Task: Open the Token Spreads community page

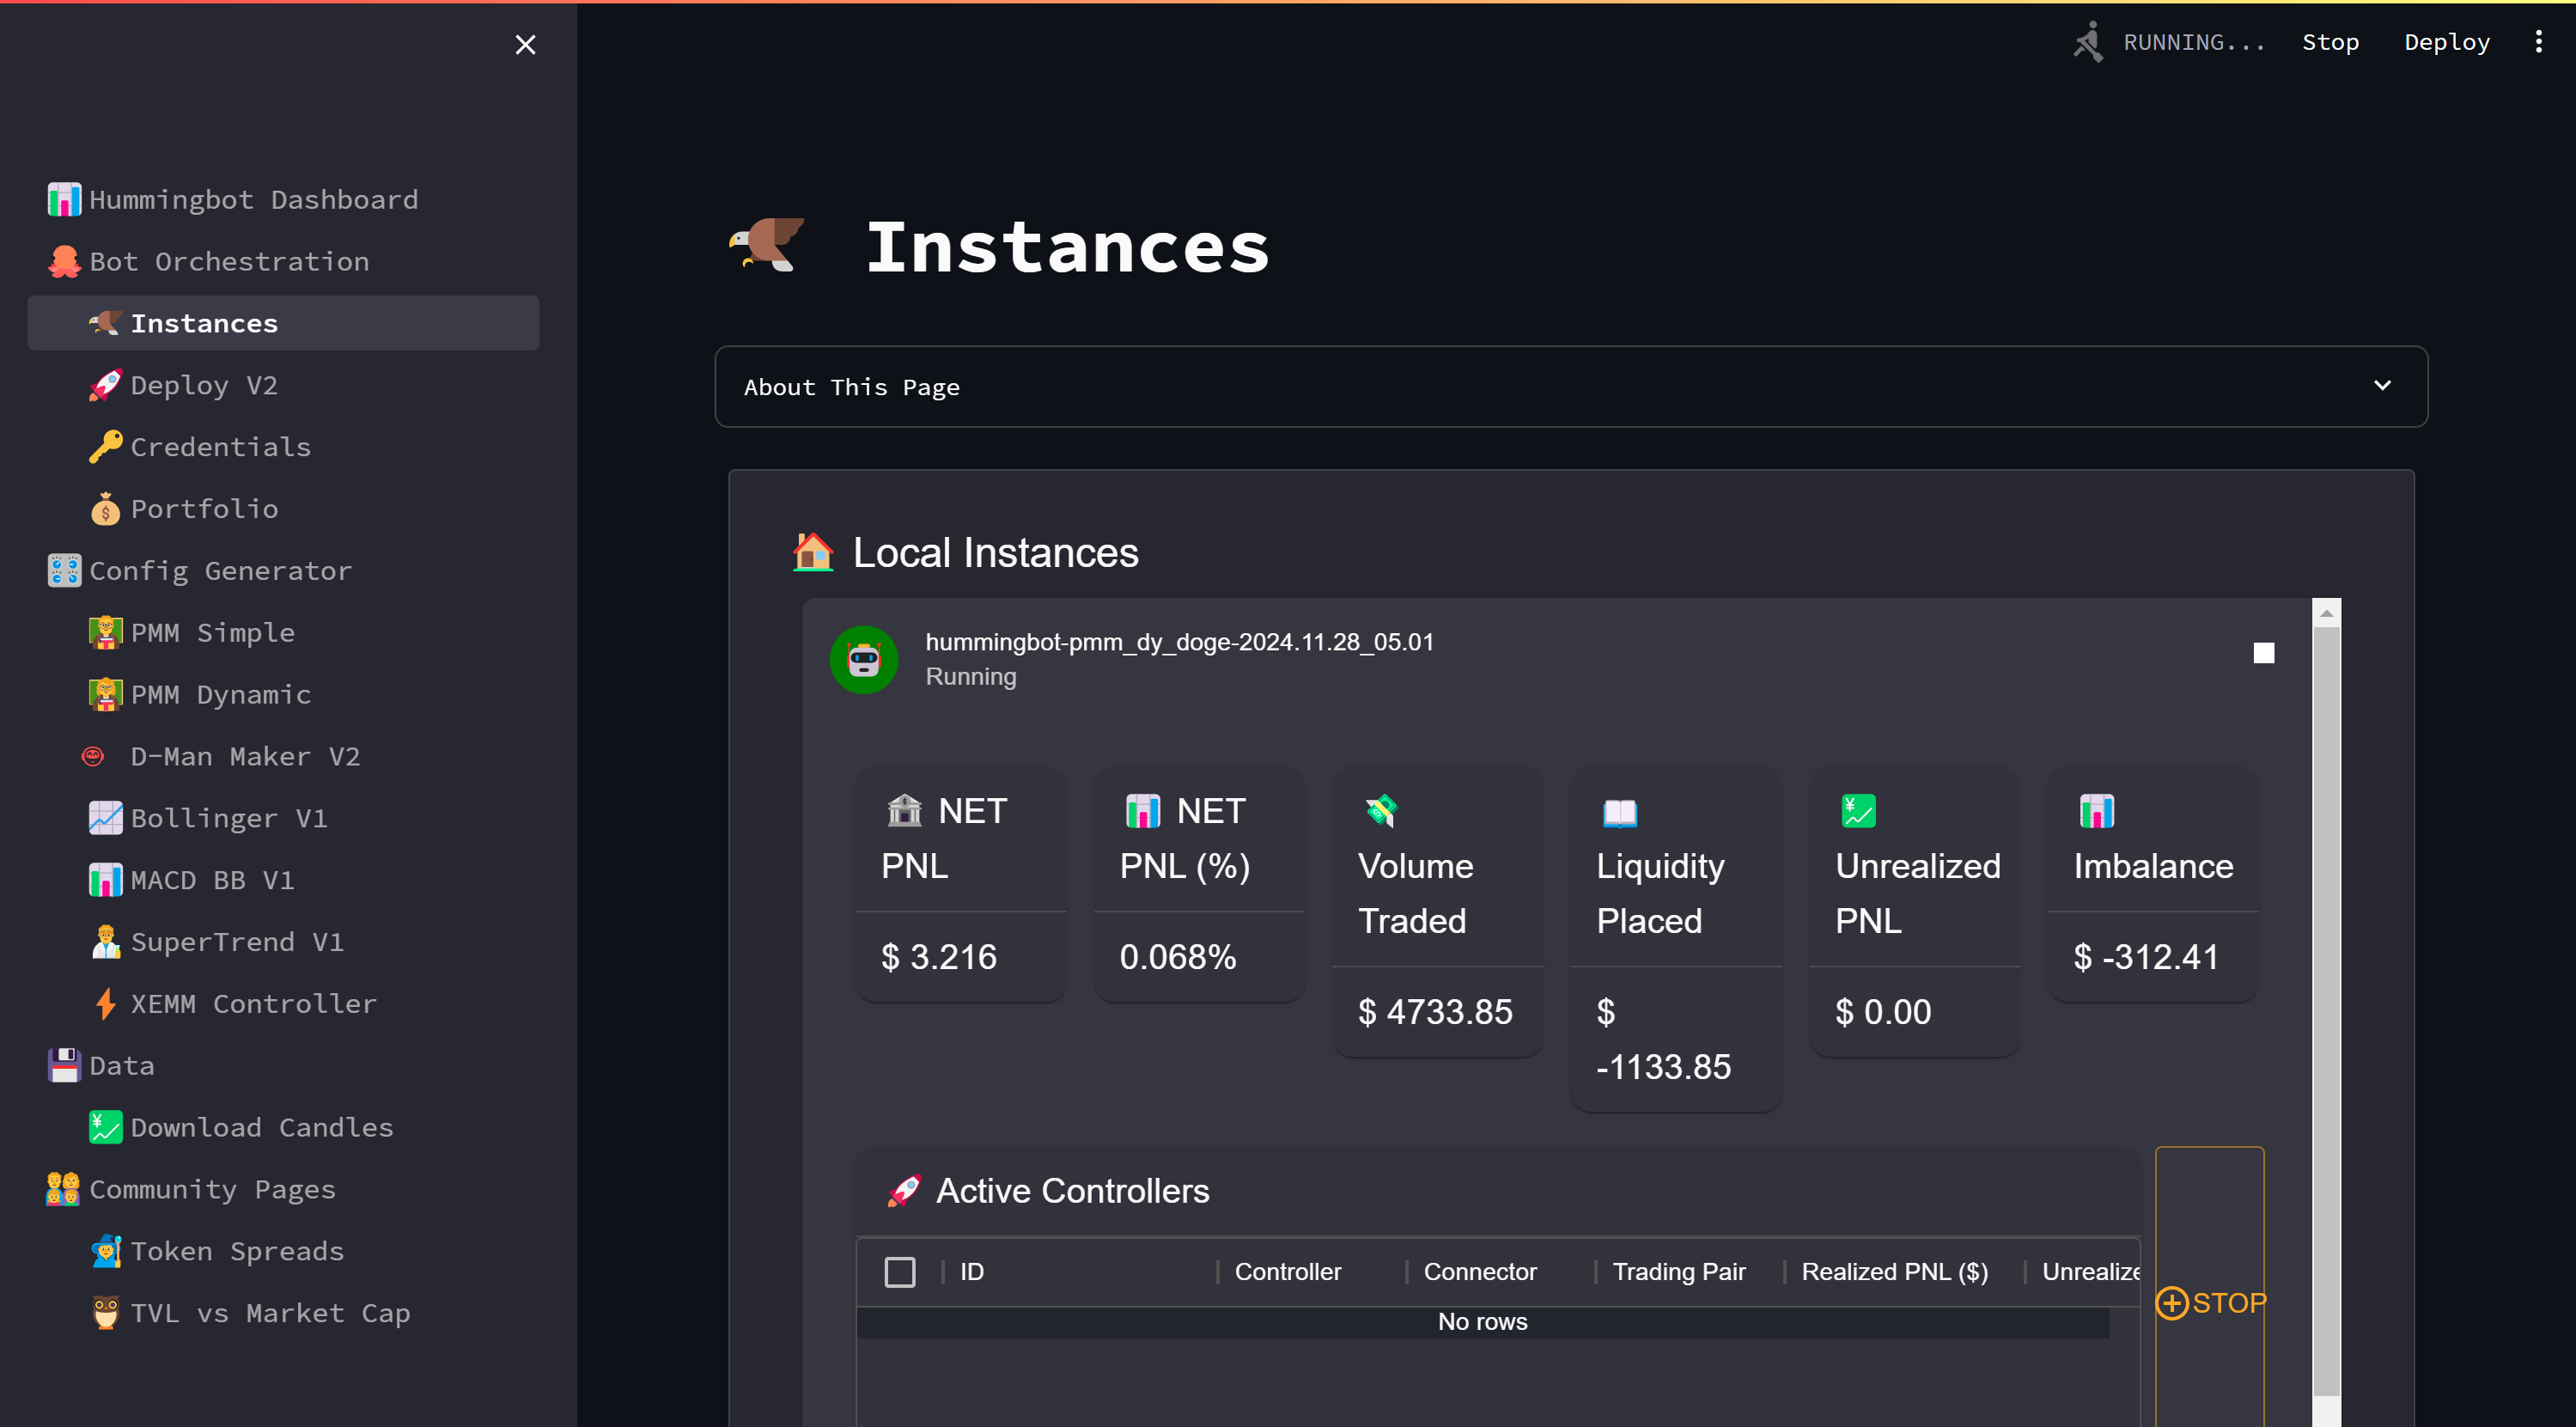Action: pos(238,1252)
